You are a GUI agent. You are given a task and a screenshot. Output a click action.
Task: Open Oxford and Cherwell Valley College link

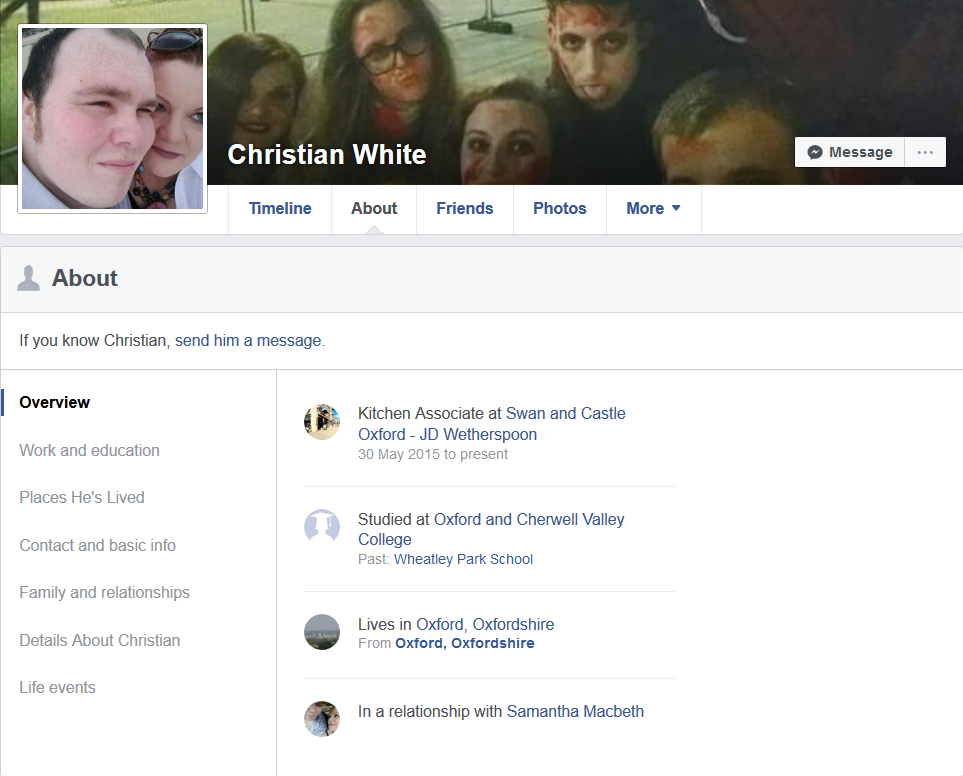pyautogui.click(x=491, y=529)
